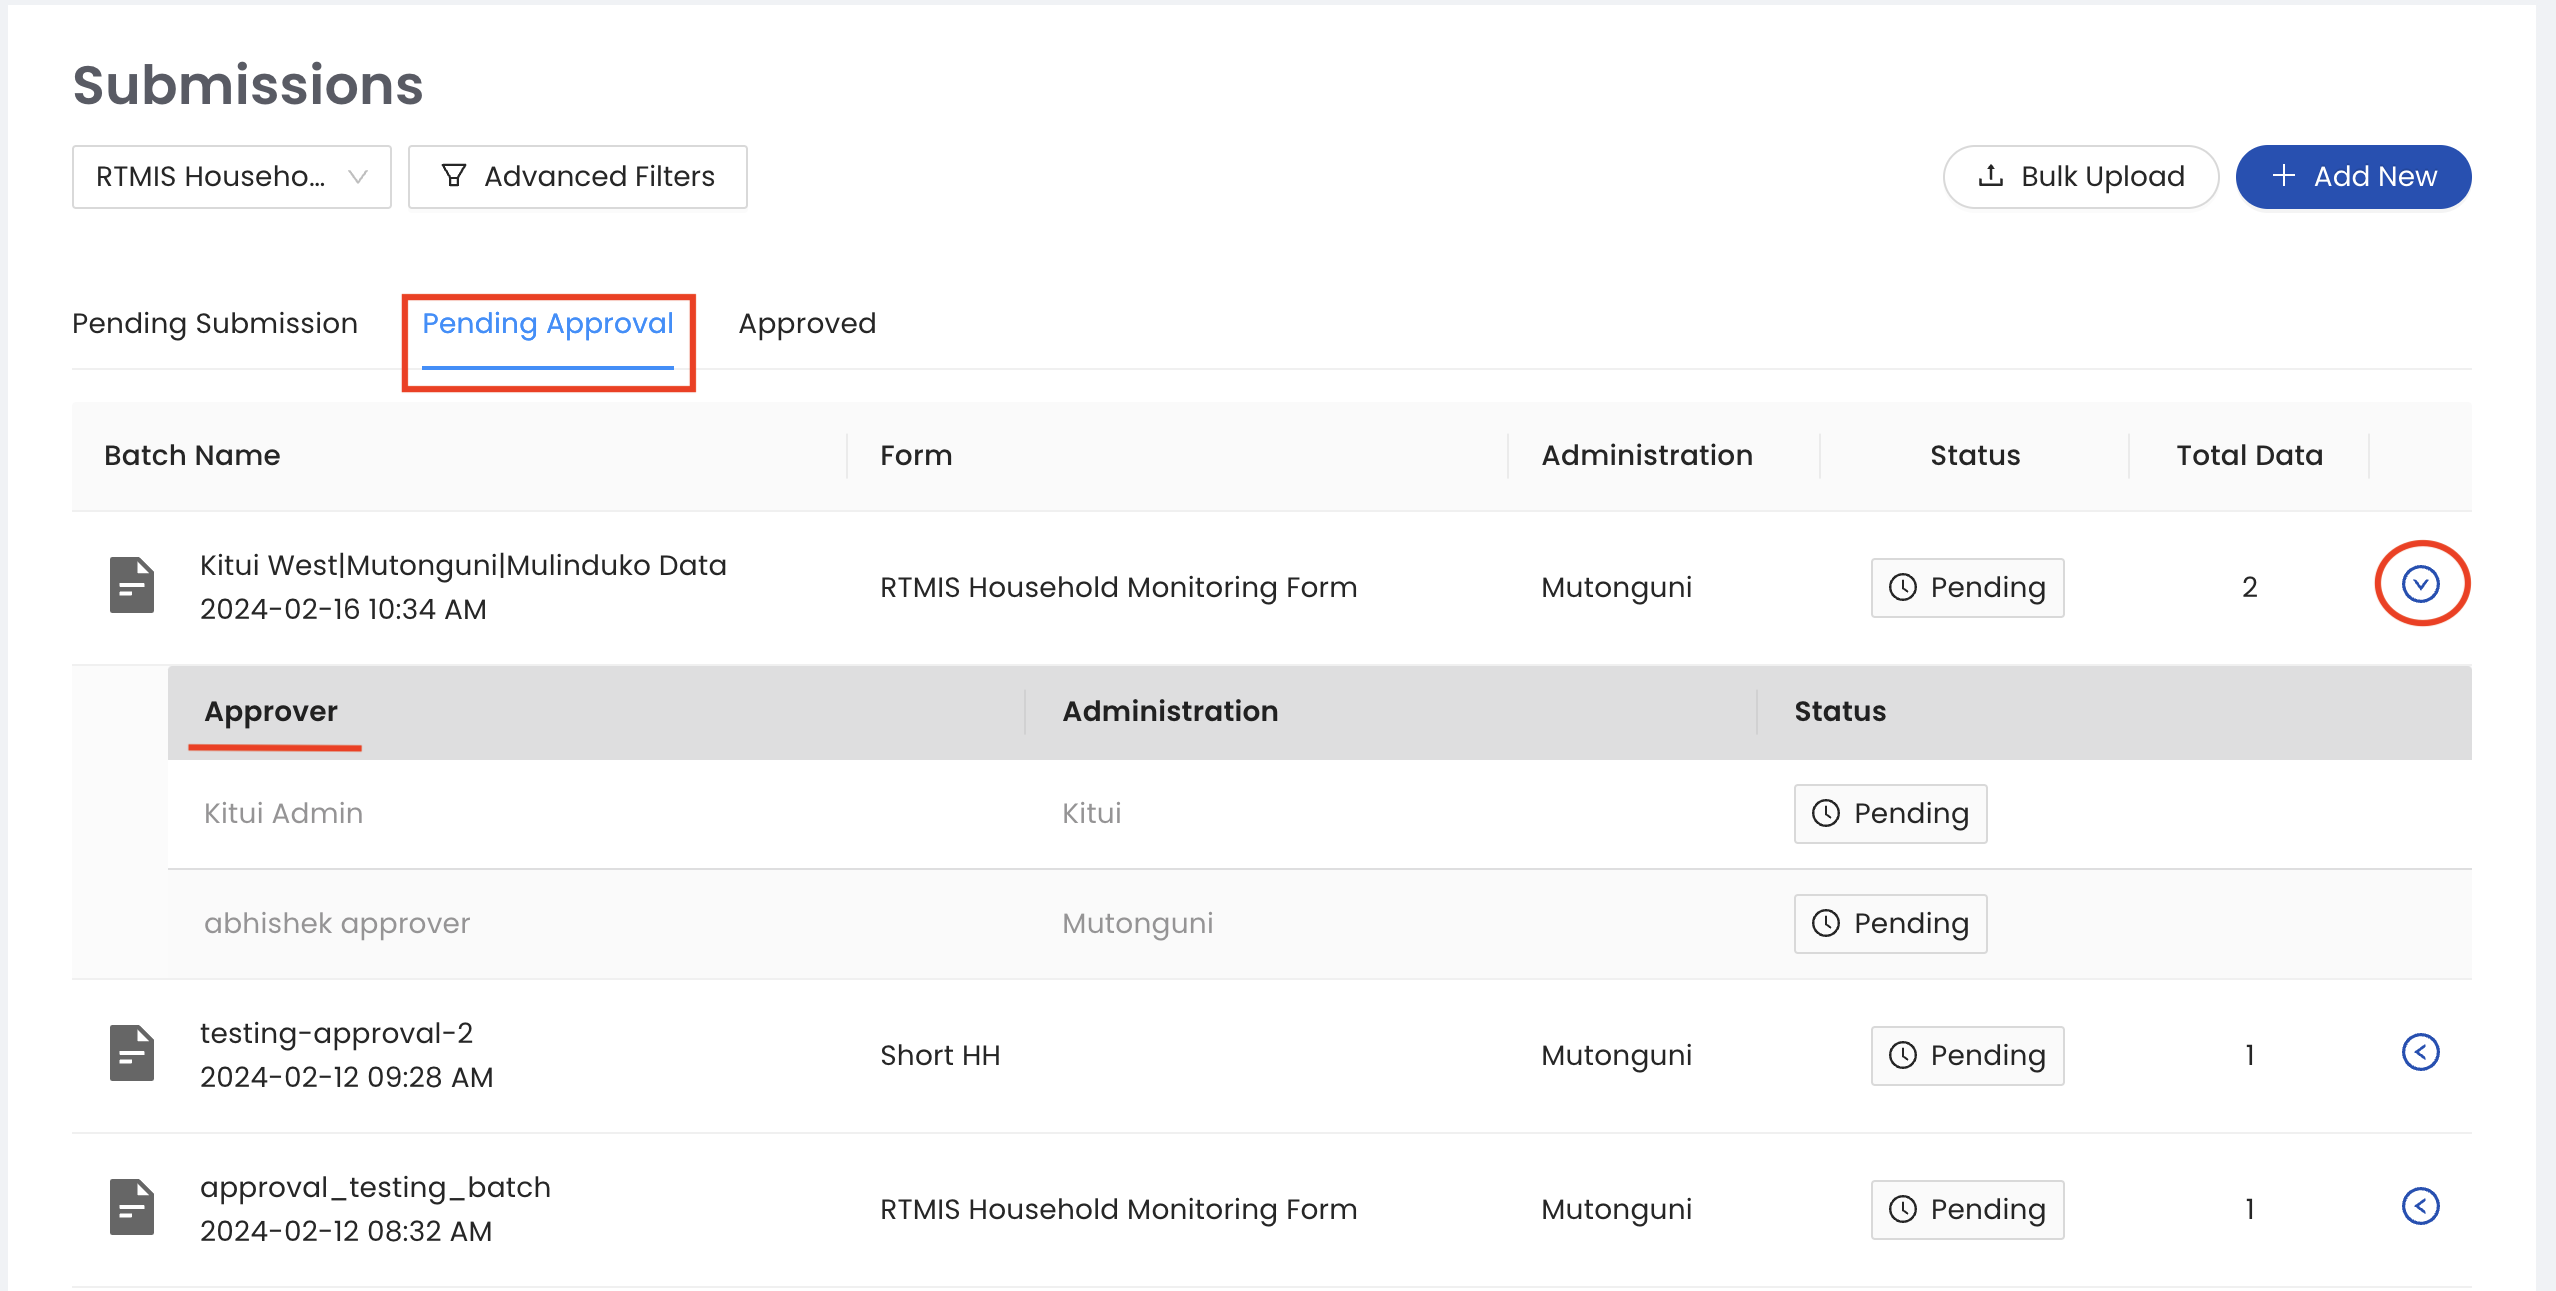
Task: Open the RTMIS Household form dropdown
Action: 231,177
